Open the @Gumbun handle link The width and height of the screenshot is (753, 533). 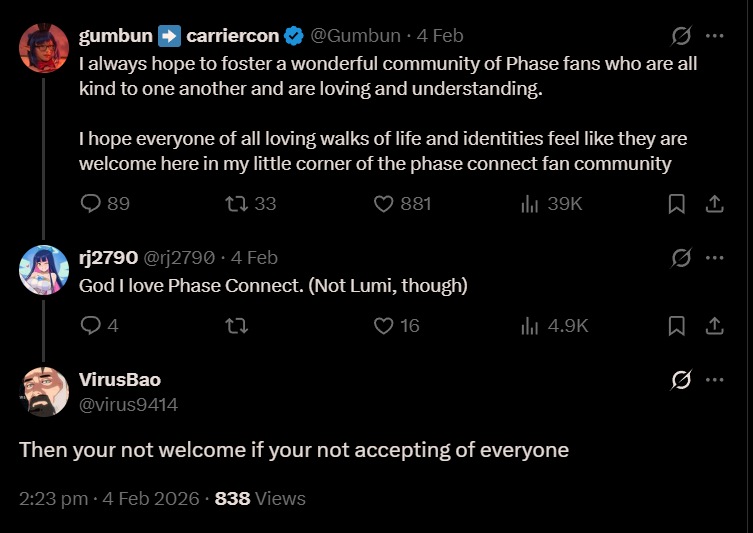(x=357, y=36)
